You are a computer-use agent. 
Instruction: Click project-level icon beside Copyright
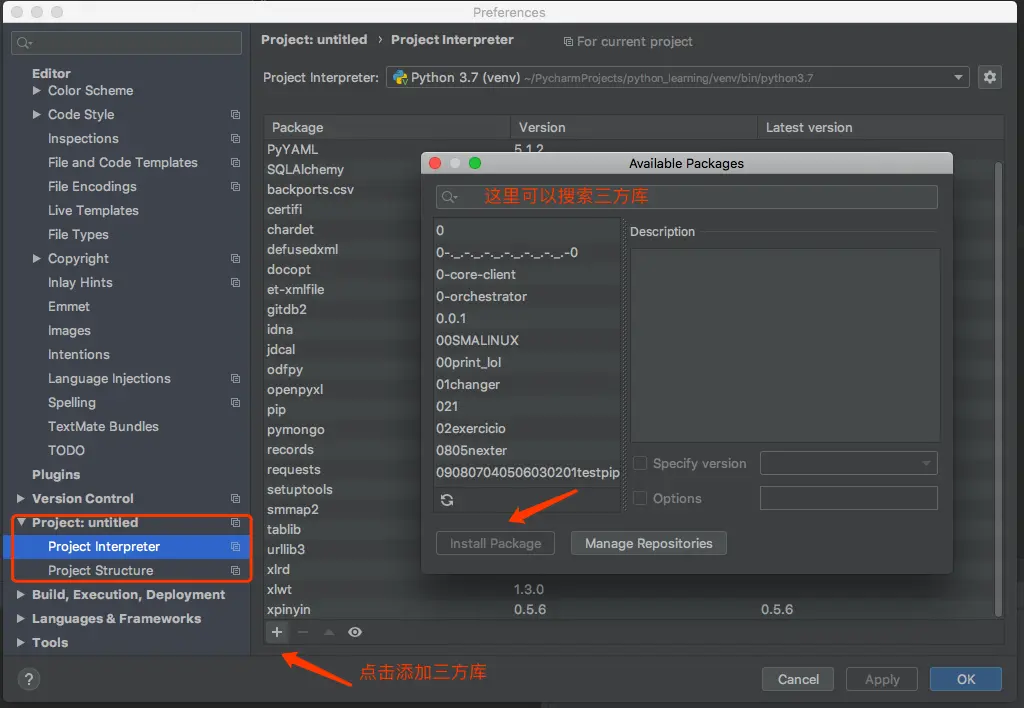[x=235, y=259]
